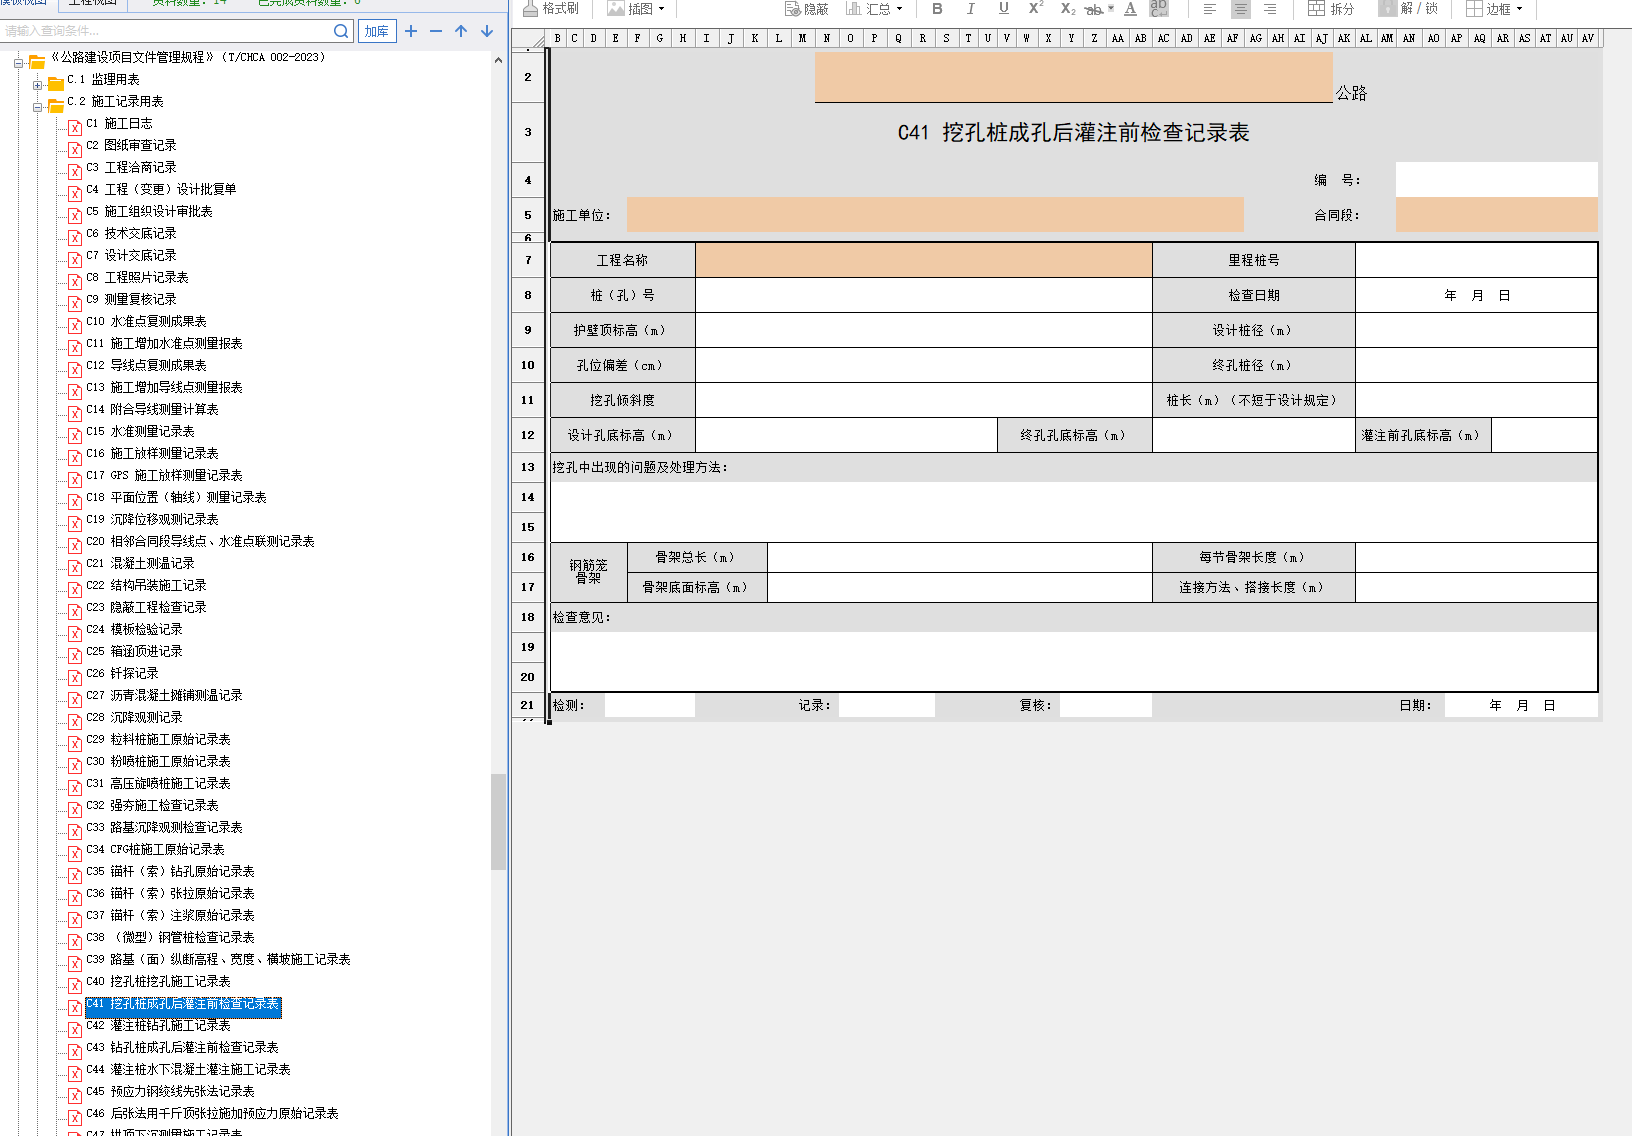This screenshot has width=1632, height=1136.
Task: Click the 加库 button
Action: point(377,31)
